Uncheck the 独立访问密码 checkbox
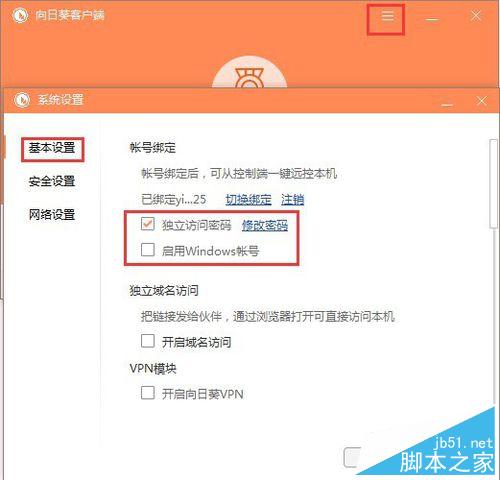Image resolution: width=500 pixels, height=480 pixels. click(x=148, y=224)
